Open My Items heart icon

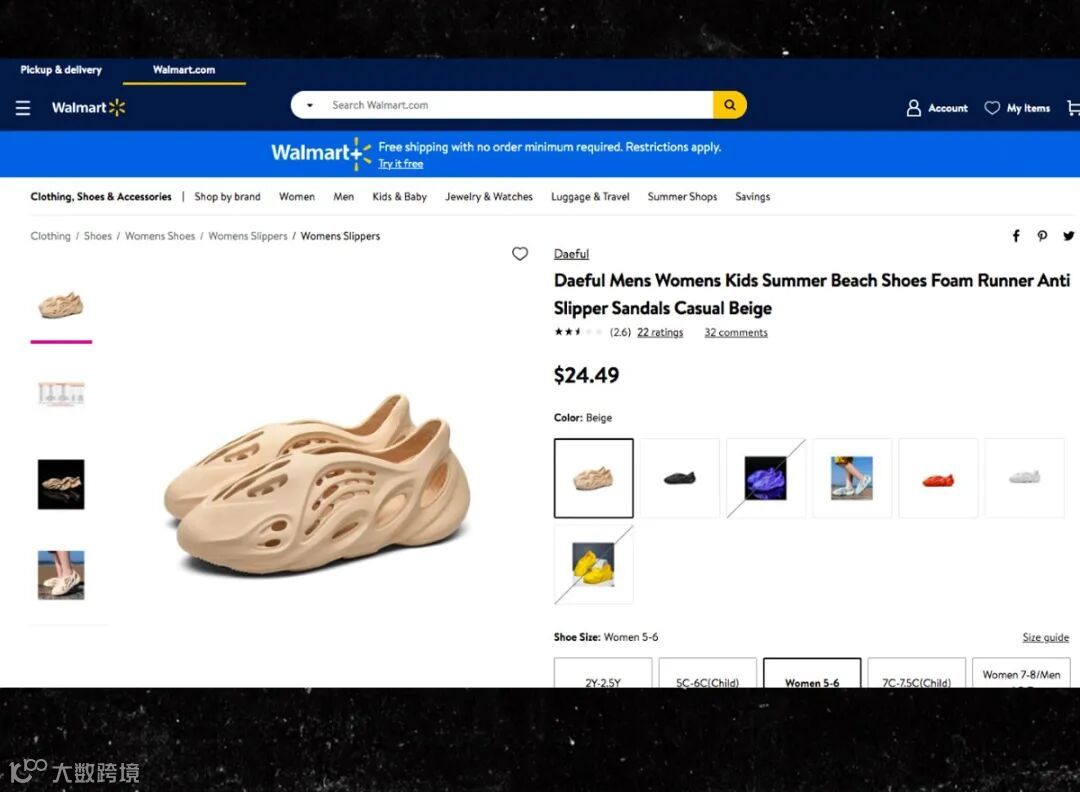tap(992, 108)
